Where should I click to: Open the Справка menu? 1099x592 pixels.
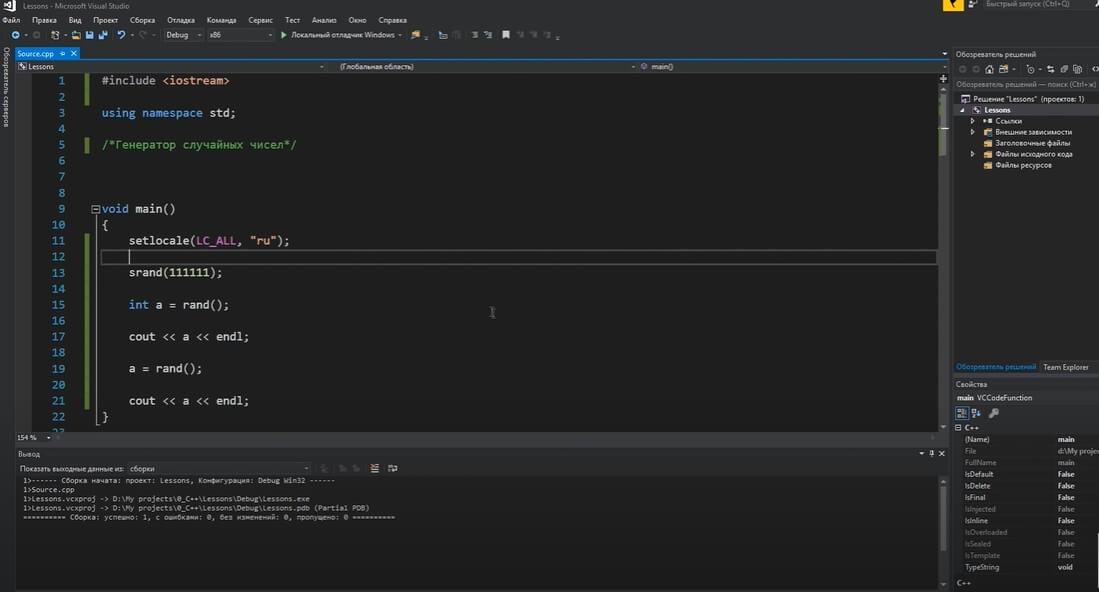392,20
